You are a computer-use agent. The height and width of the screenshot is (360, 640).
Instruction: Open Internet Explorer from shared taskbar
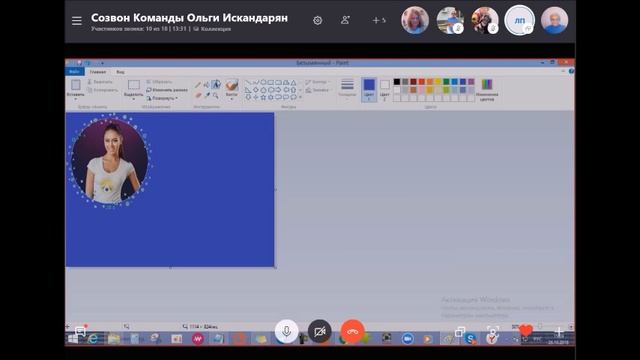pyautogui.click(x=93, y=339)
